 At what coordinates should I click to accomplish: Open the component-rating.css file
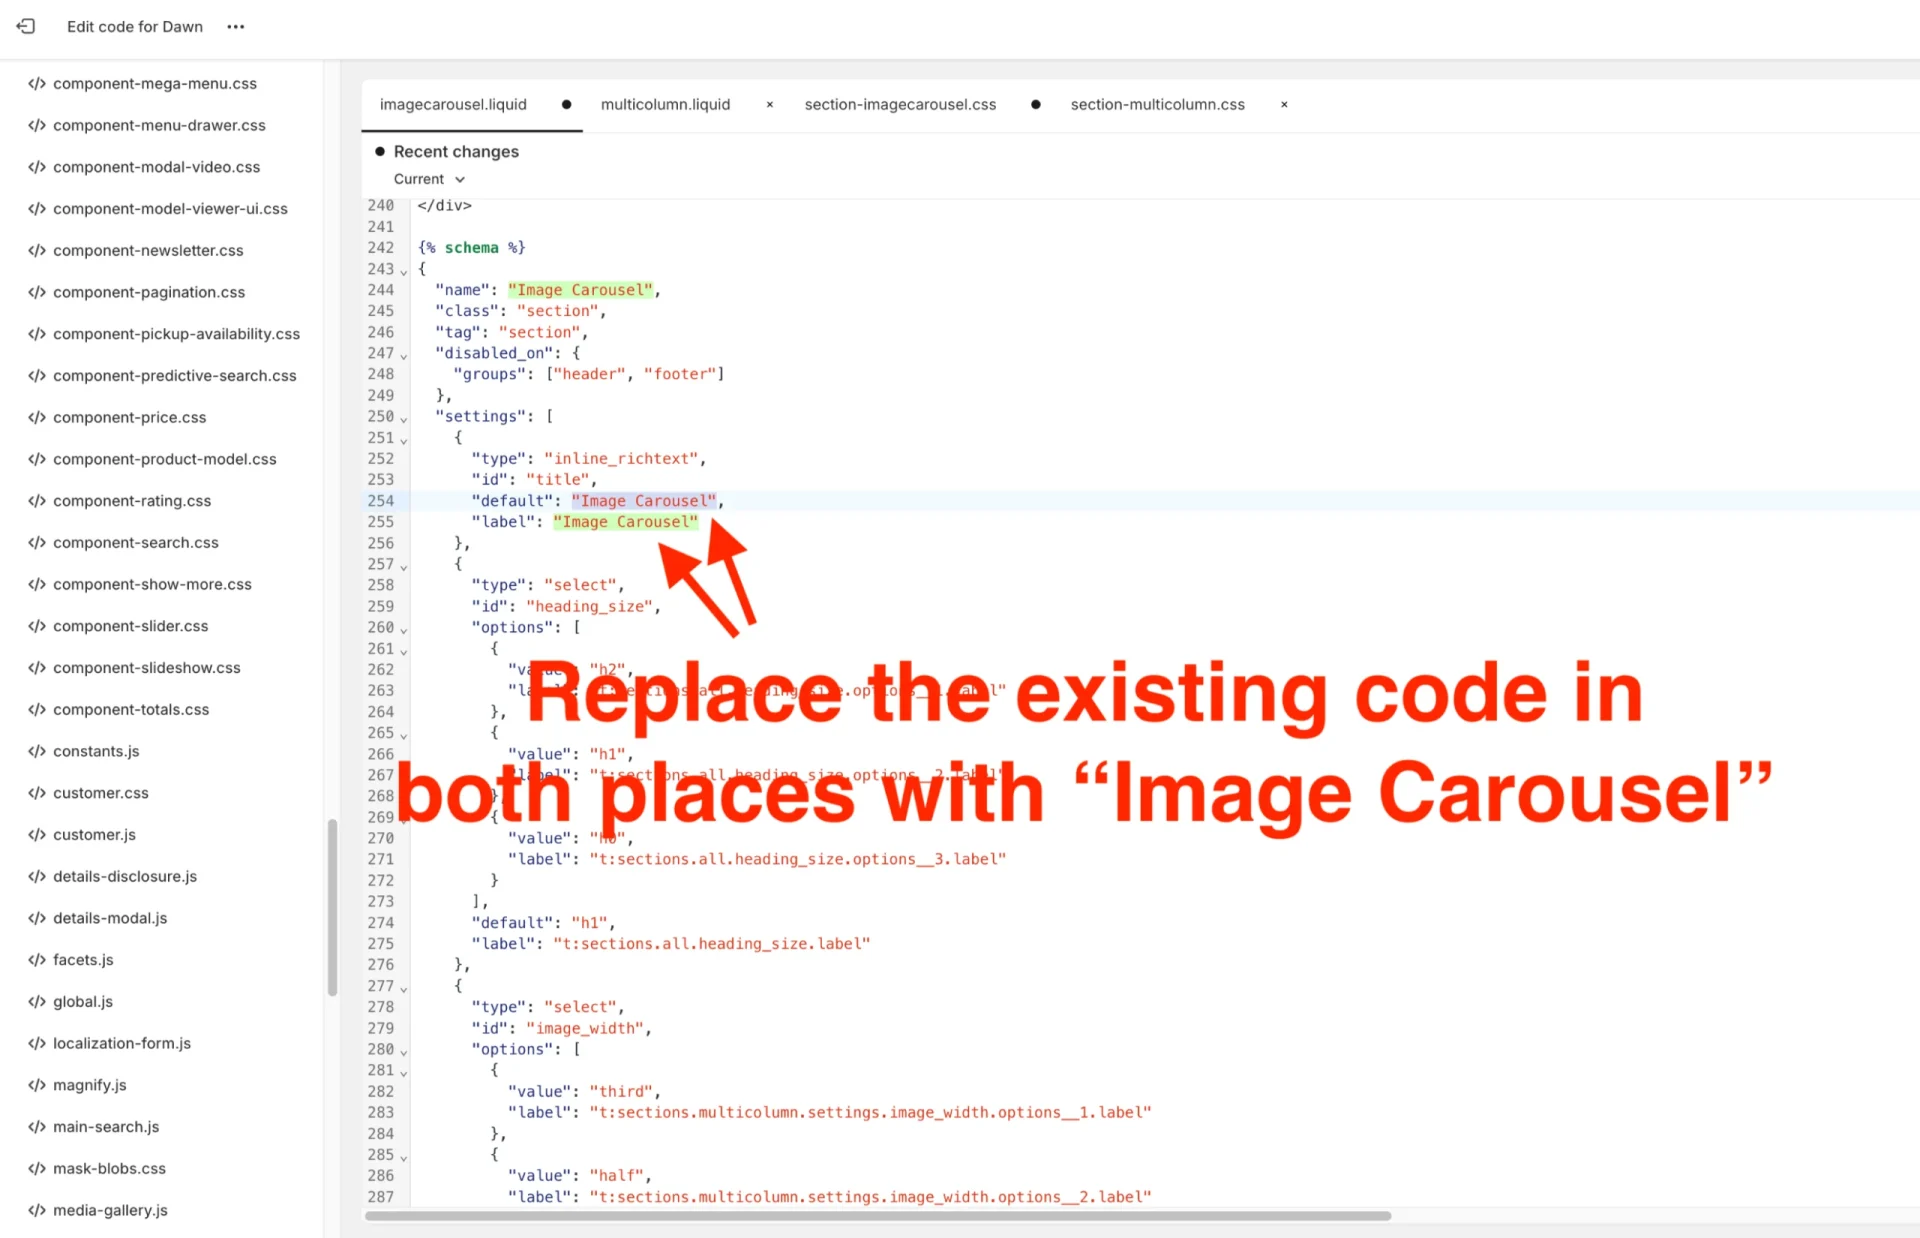[x=131, y=500]
